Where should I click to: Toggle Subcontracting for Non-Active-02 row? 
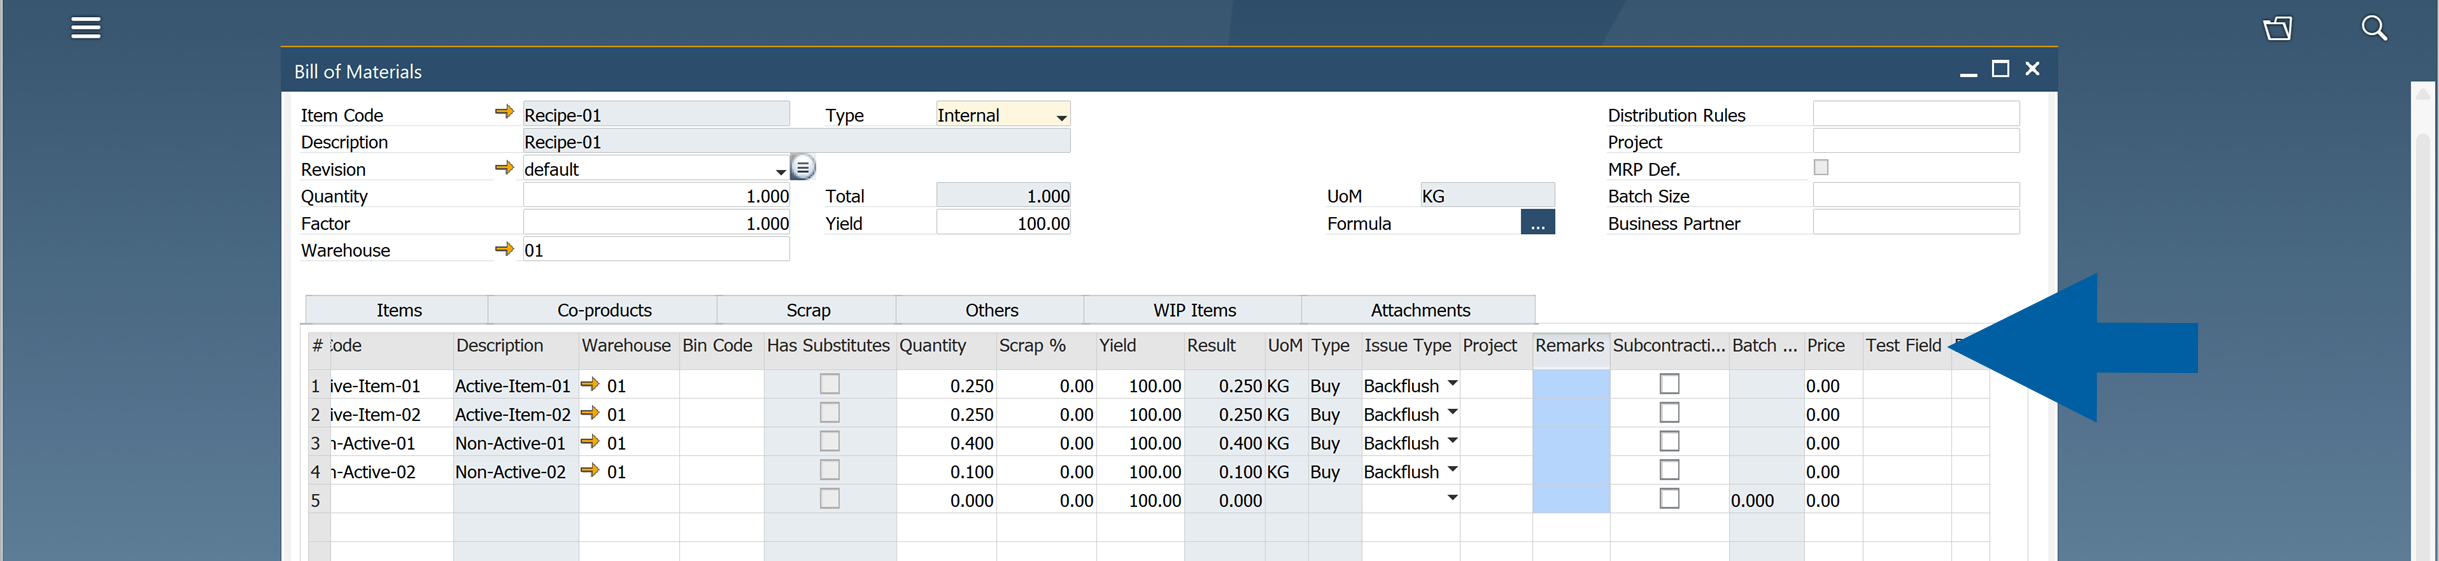tap(1670, 470)
